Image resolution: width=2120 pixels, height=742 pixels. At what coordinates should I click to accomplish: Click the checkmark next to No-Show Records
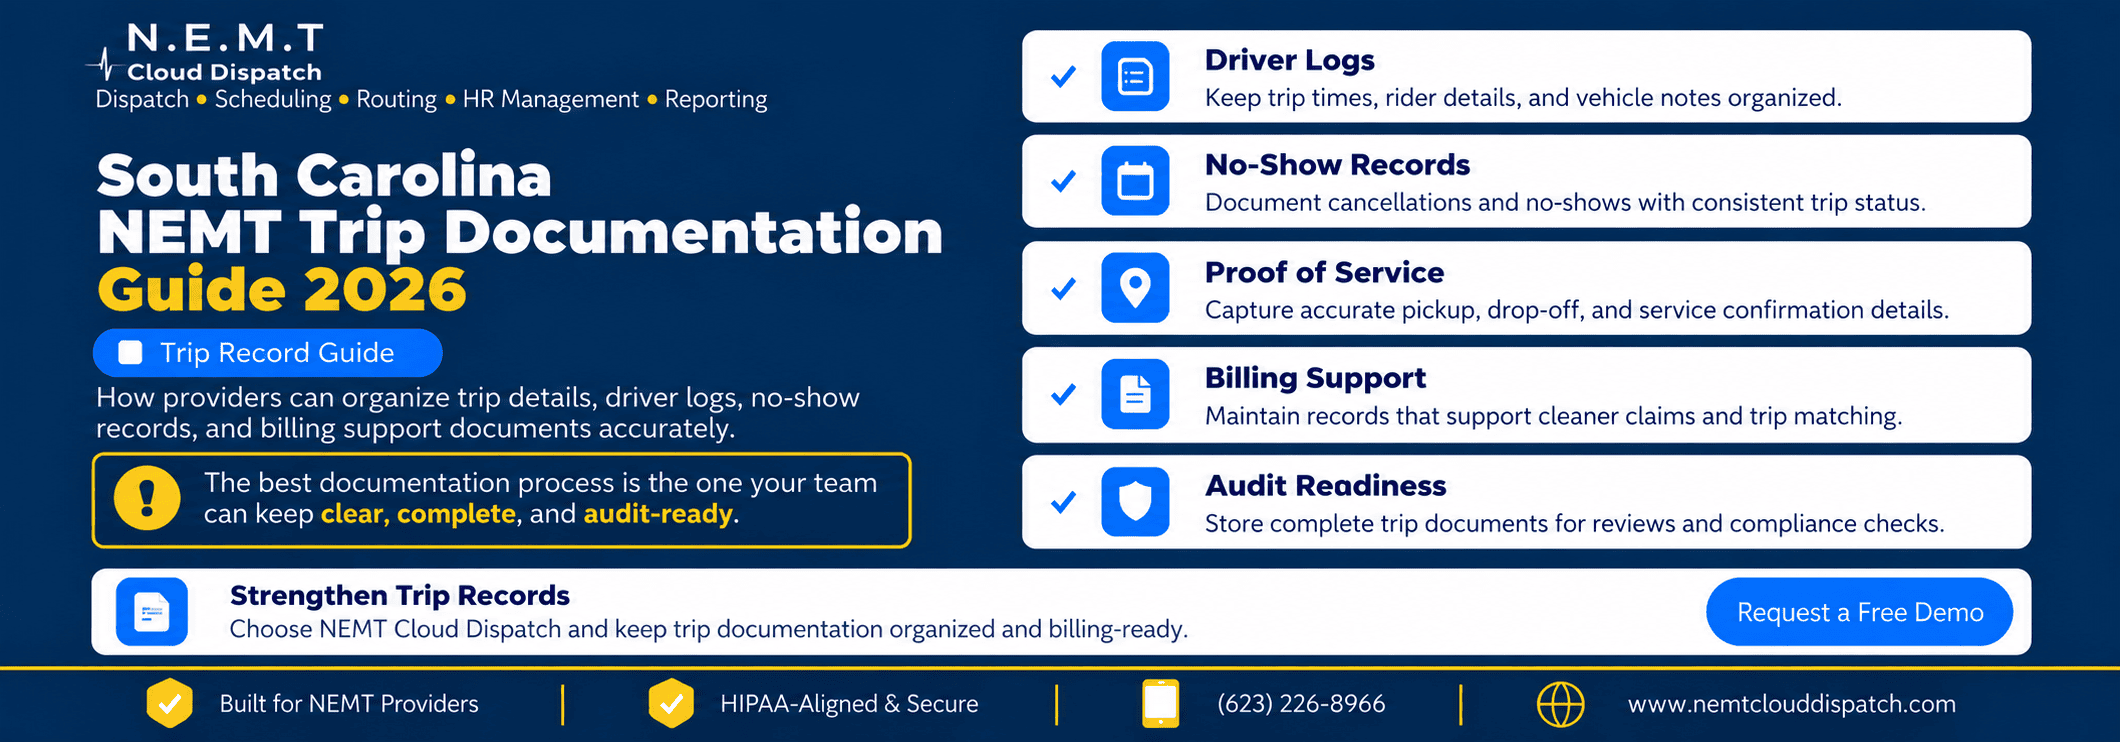tap(1064, 181)
